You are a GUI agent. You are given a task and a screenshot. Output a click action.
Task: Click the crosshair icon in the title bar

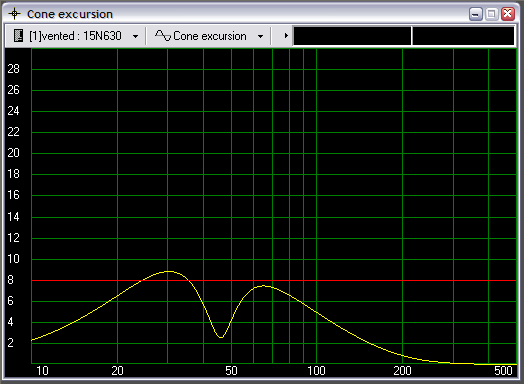click(x=14, y=14)
